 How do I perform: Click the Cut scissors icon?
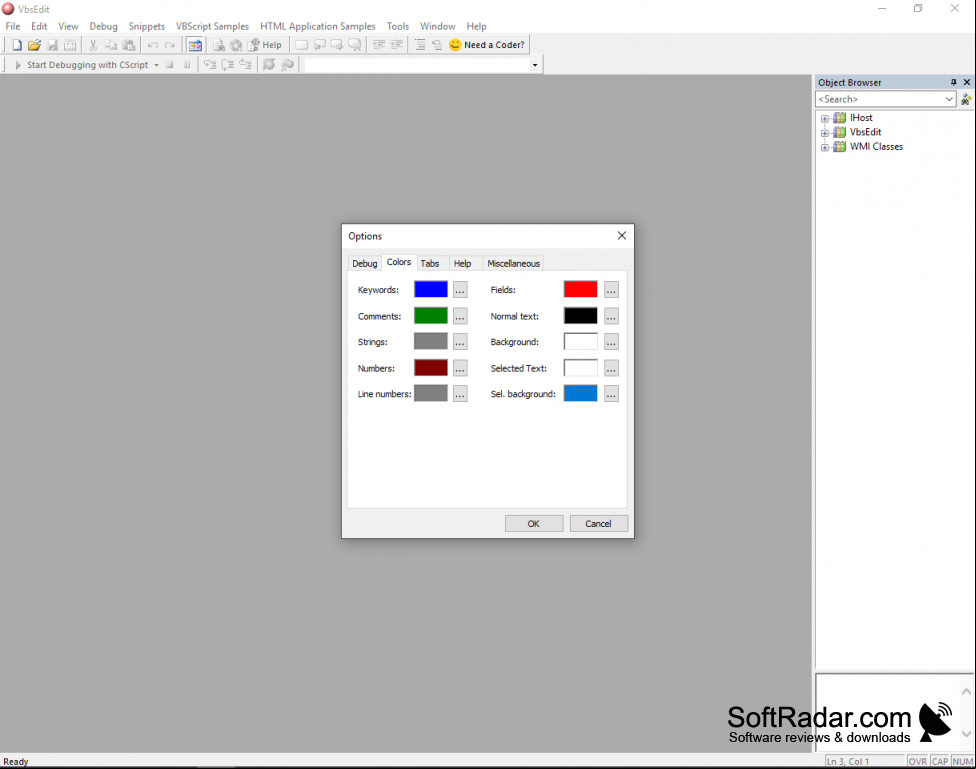[x=93, y=45]
